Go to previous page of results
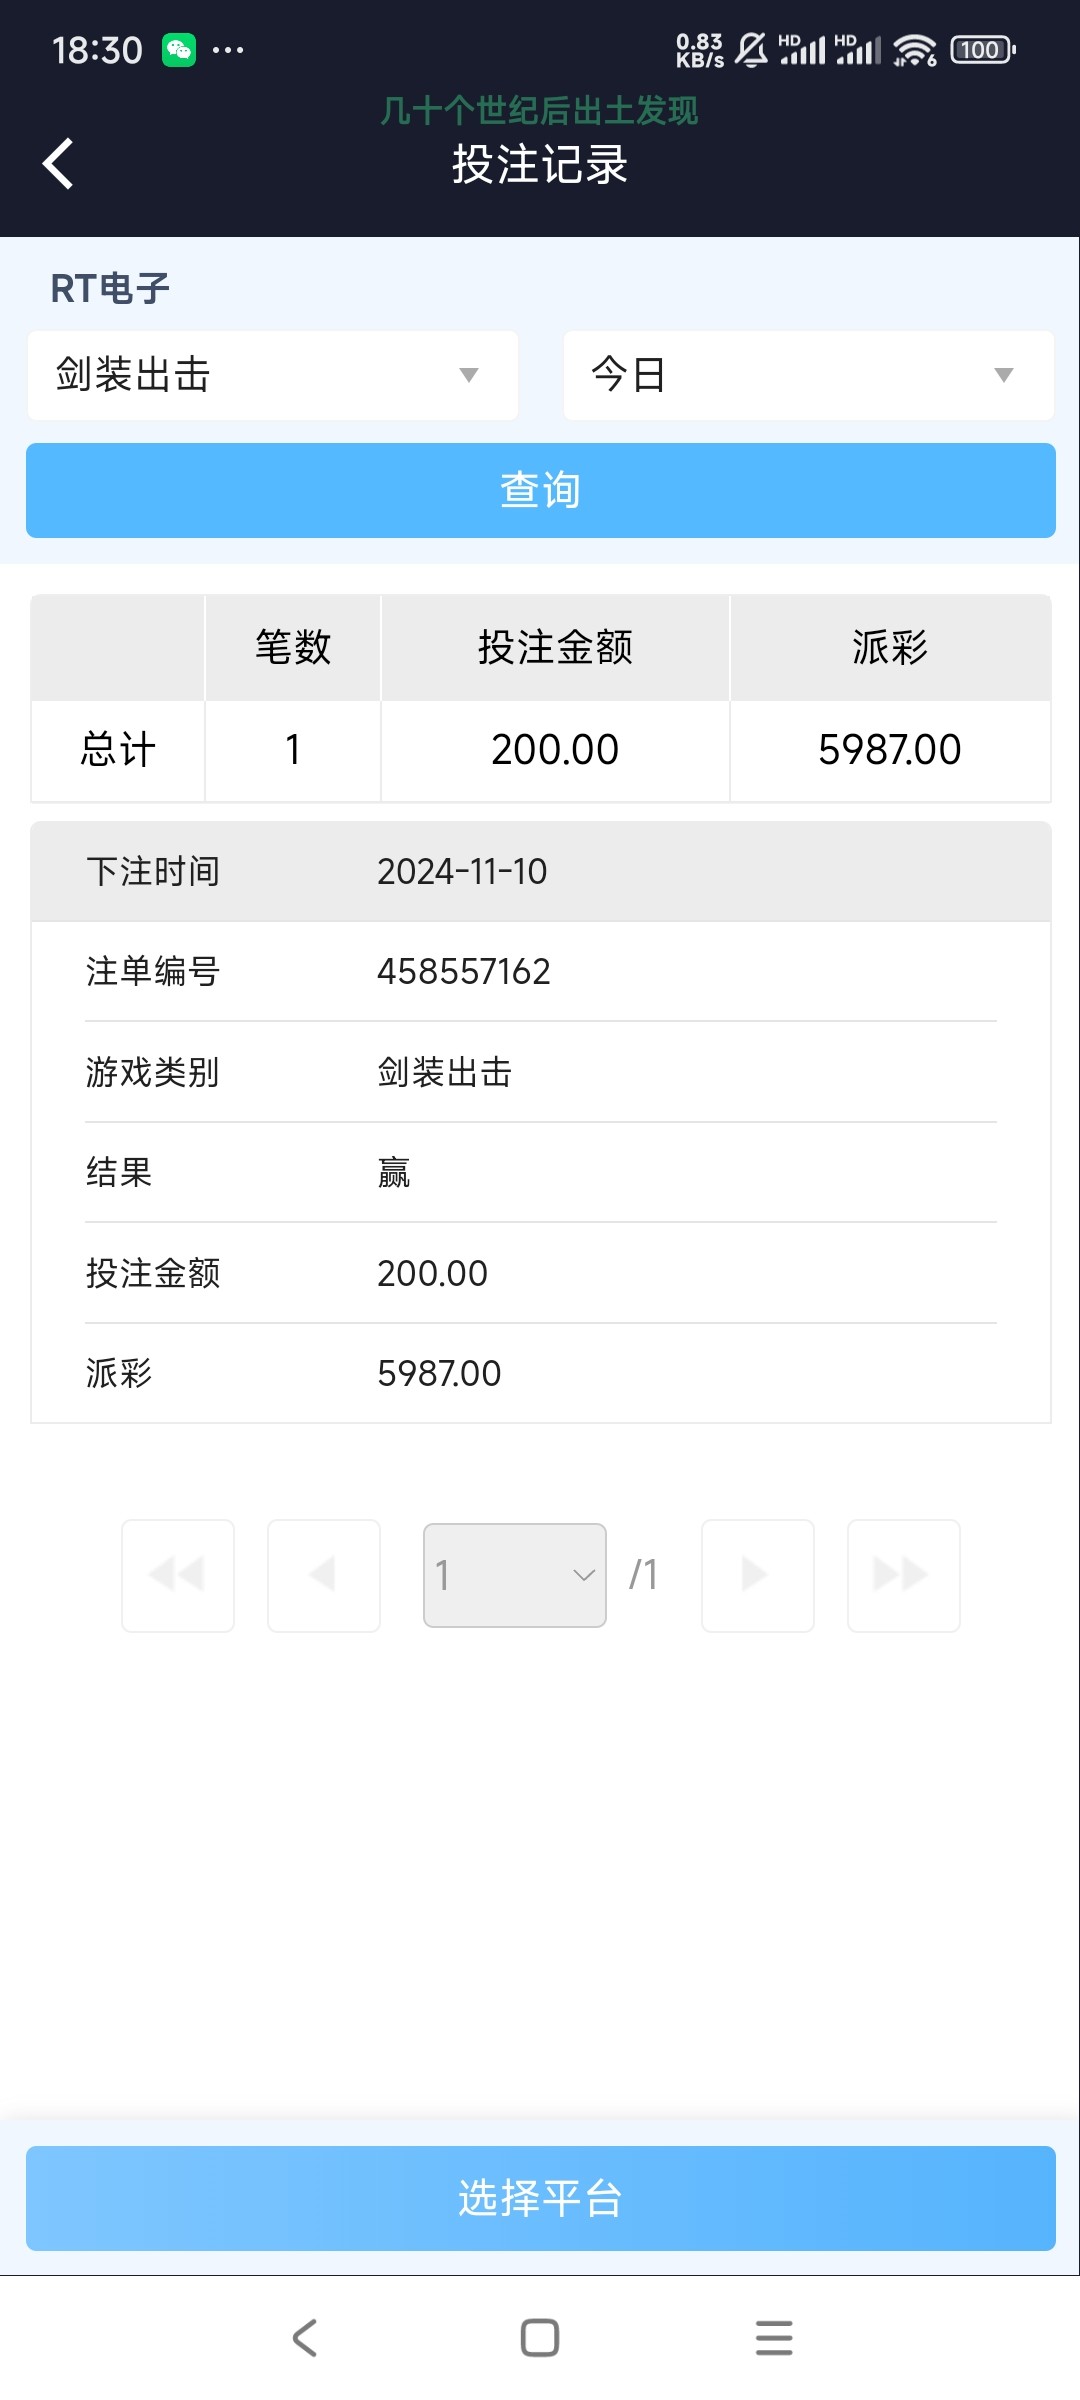Viewport: 1080px width, 2400px height. [324, 1575]
